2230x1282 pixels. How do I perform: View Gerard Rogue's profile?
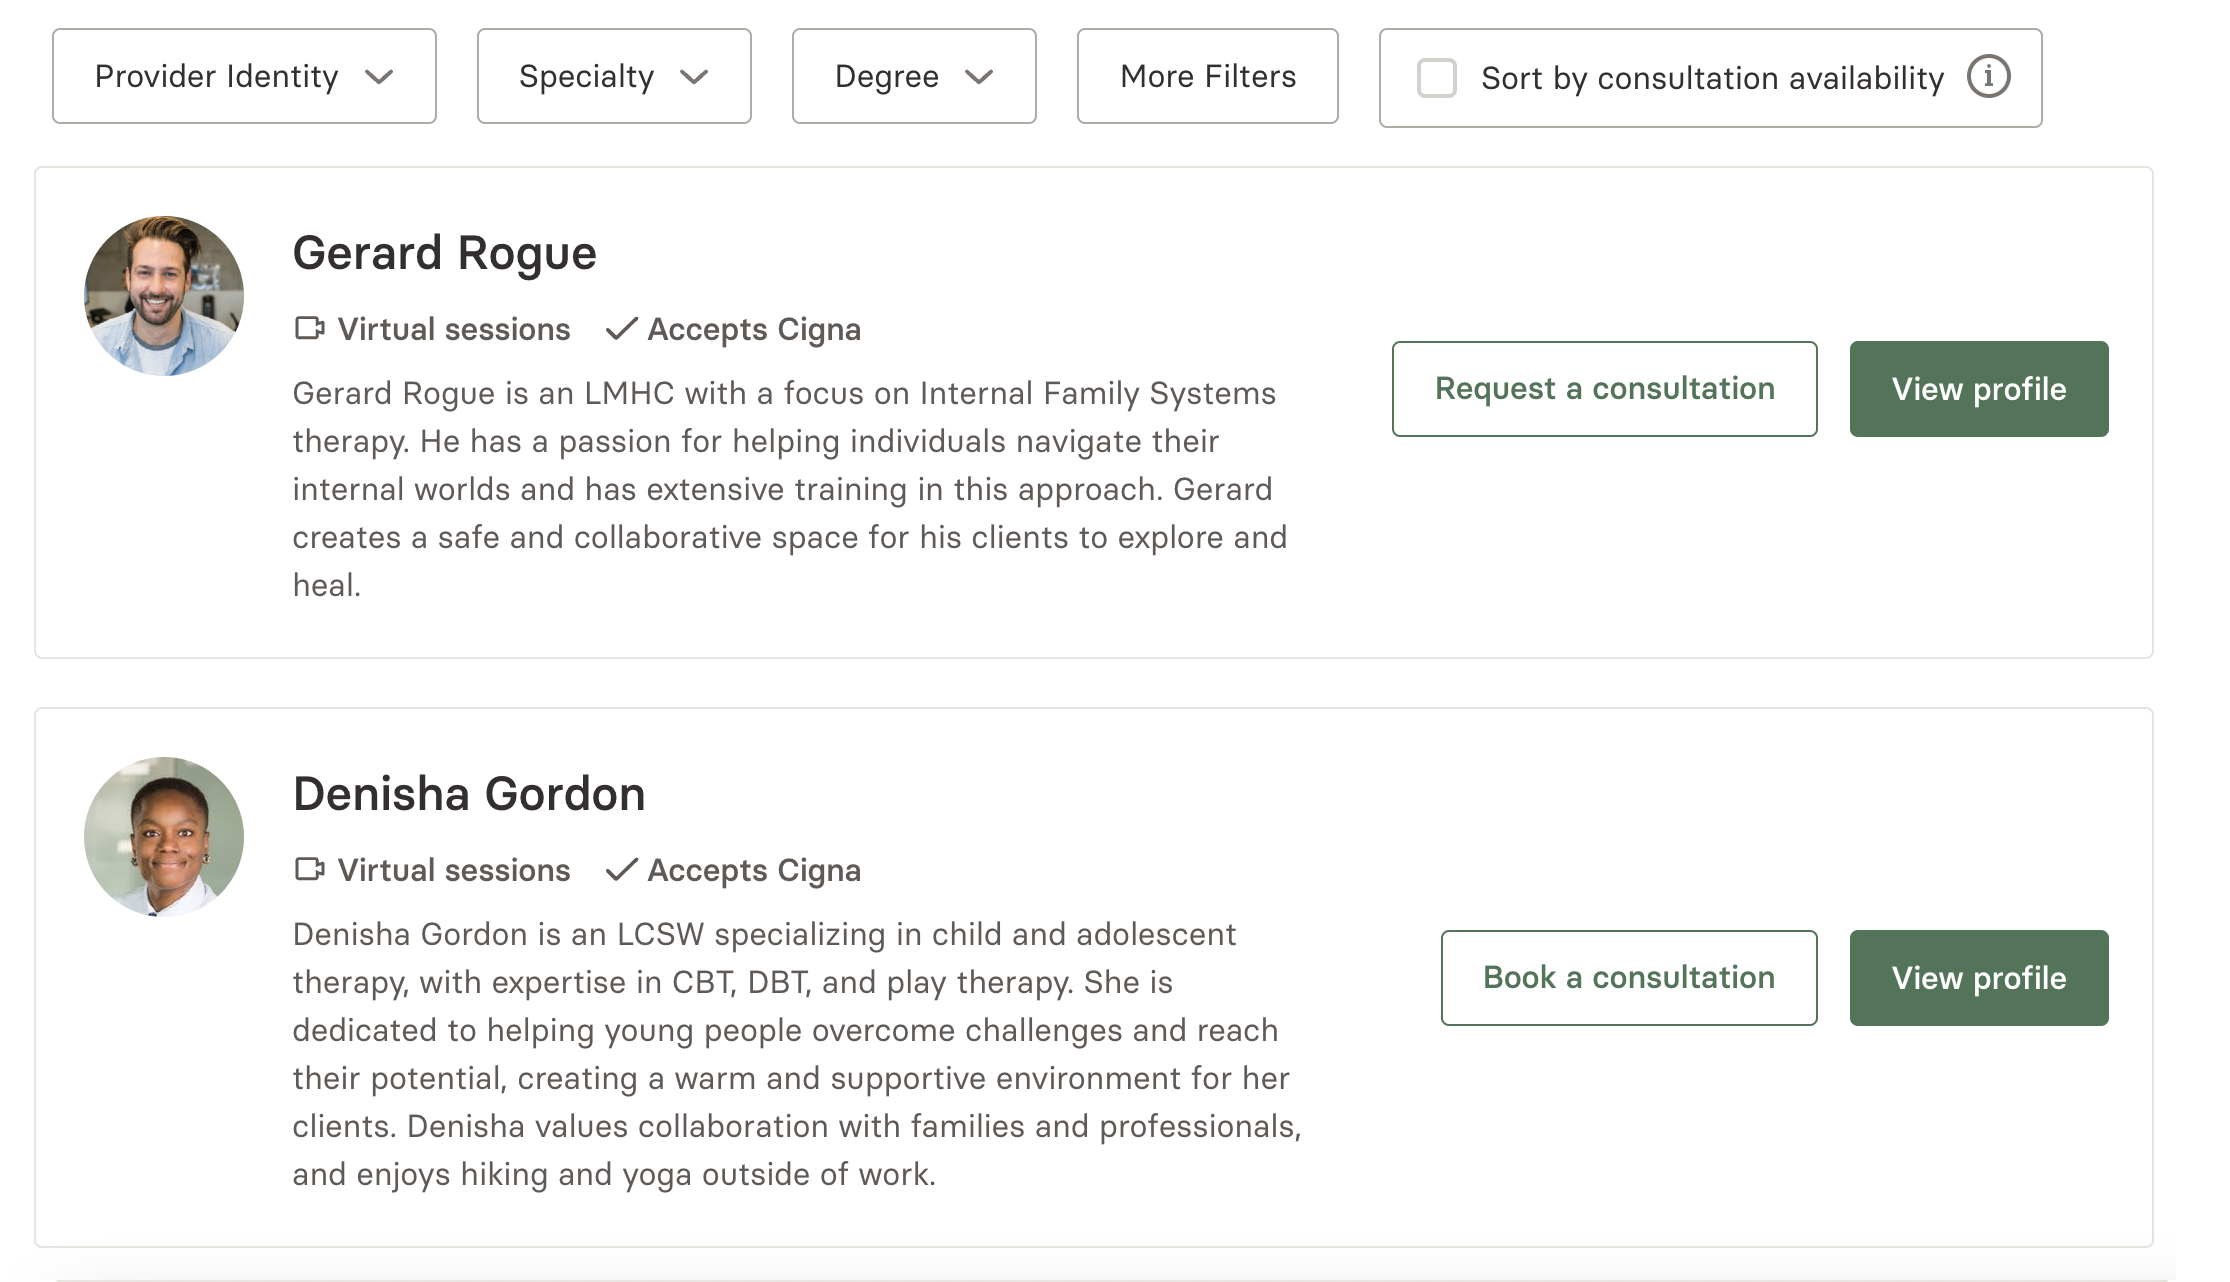point(1979,389)
